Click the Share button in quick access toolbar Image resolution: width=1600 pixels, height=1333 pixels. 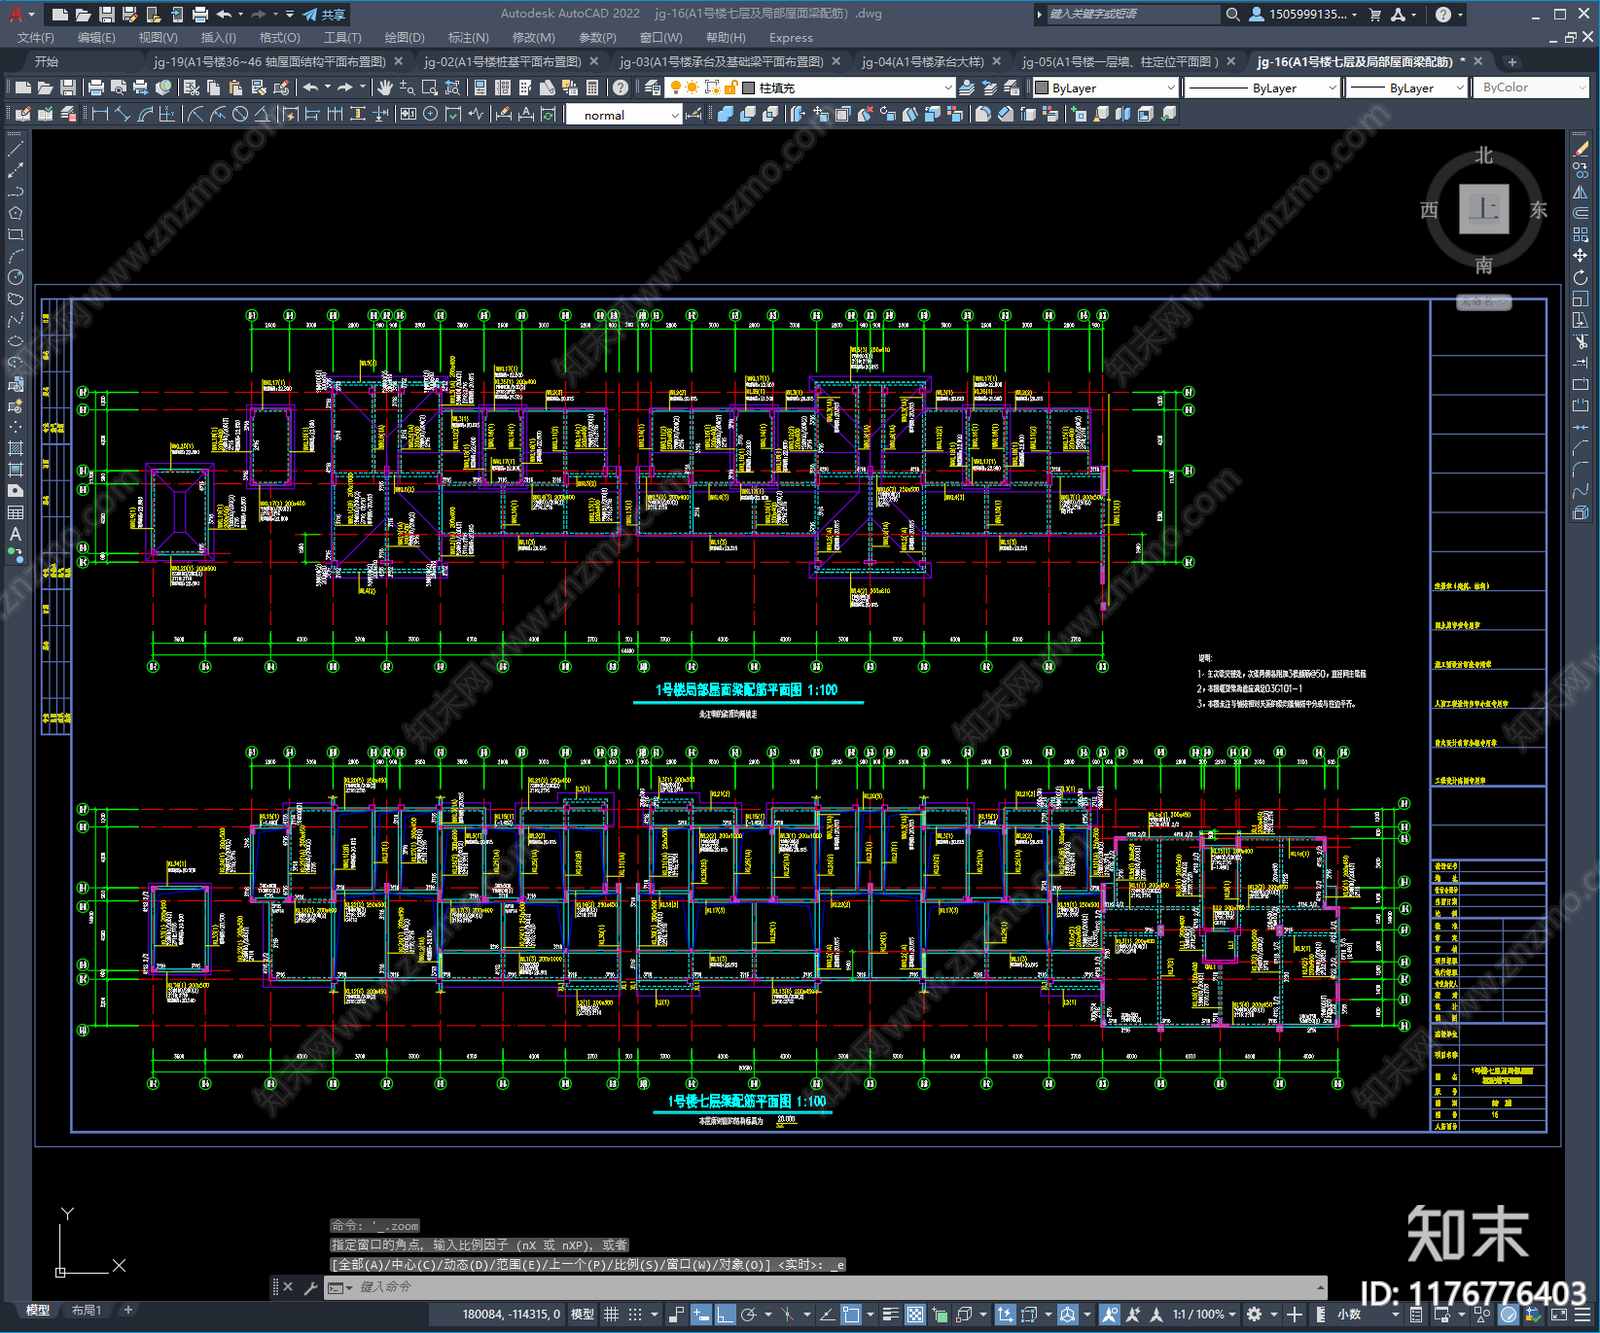[x=325, y=14]
